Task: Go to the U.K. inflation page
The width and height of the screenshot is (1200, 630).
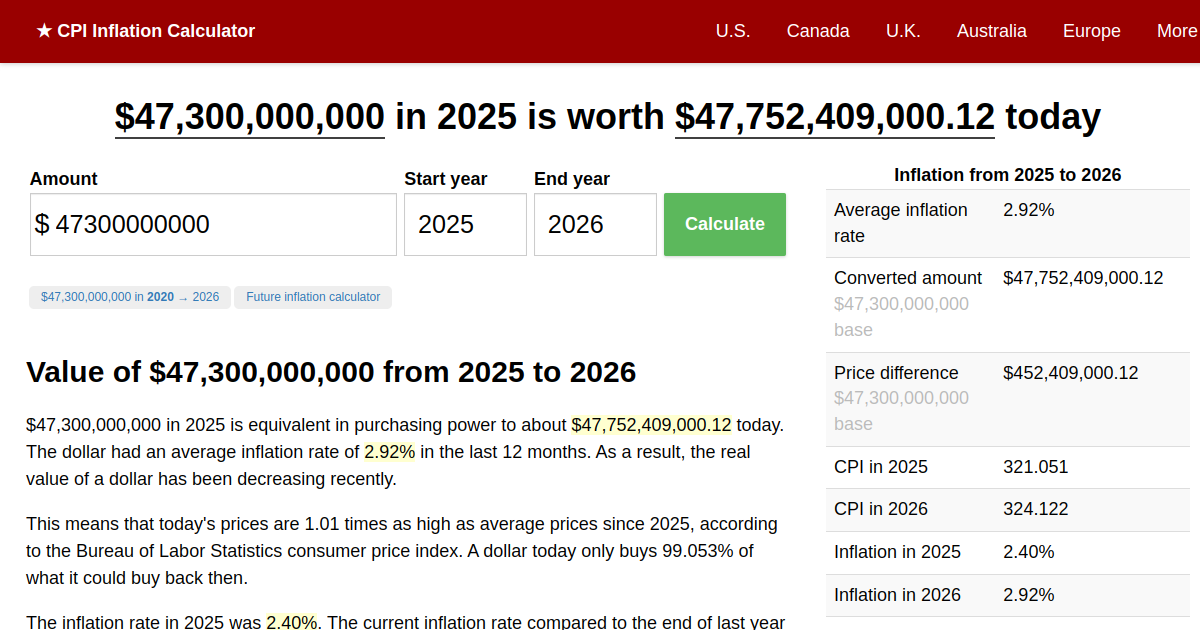Action: (903, 31)
